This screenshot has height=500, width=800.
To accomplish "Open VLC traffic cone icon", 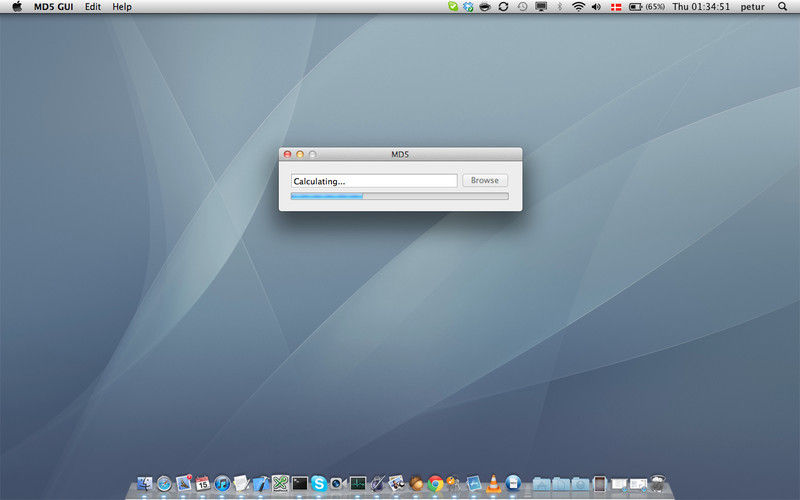I will tap(493, 483).
